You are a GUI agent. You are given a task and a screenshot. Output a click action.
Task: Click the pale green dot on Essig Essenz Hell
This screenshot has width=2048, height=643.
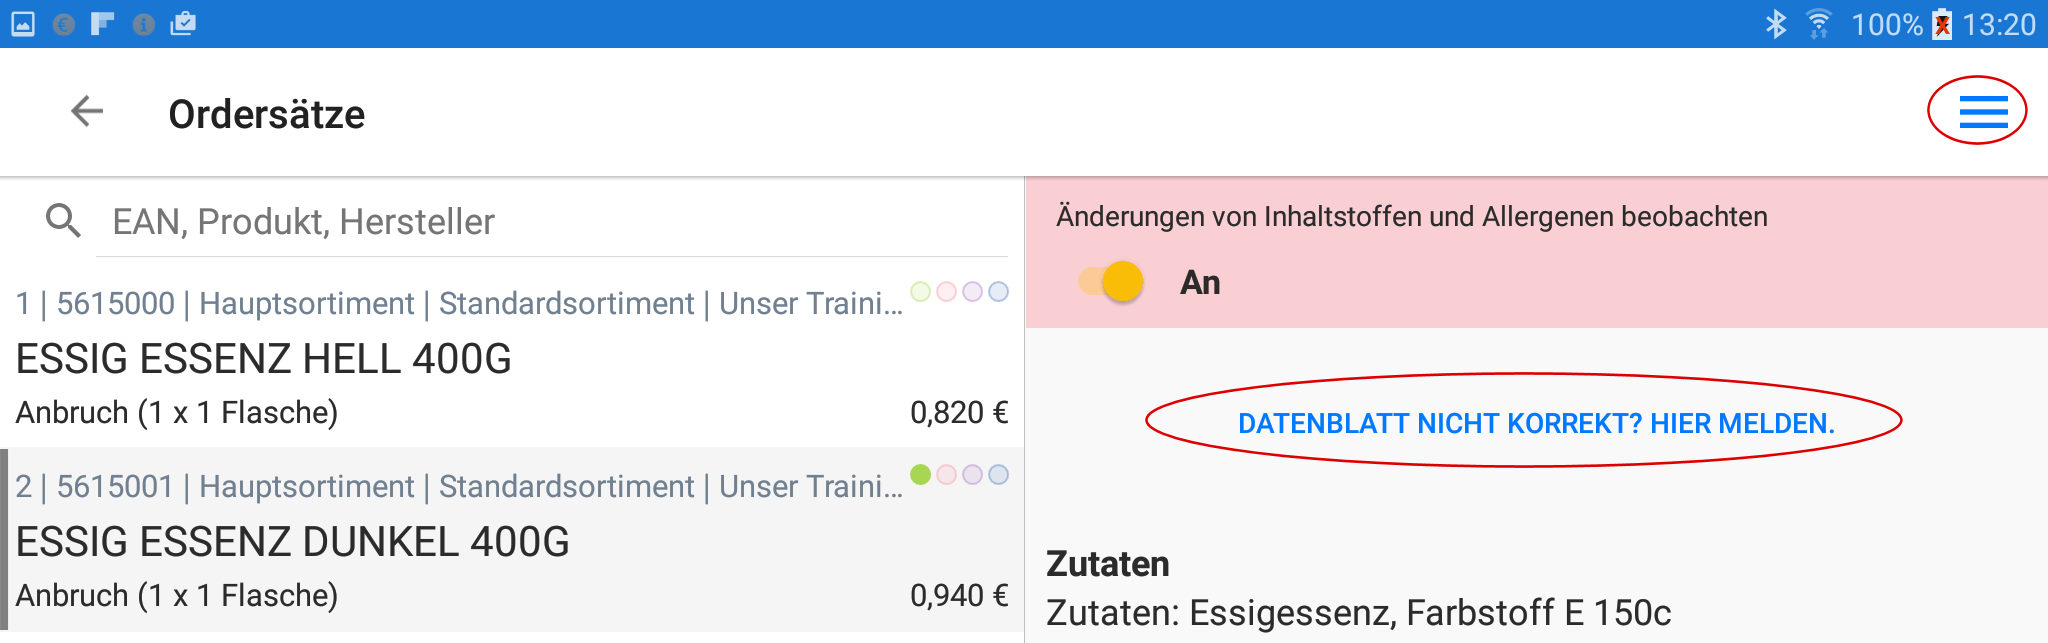point(921,291)
